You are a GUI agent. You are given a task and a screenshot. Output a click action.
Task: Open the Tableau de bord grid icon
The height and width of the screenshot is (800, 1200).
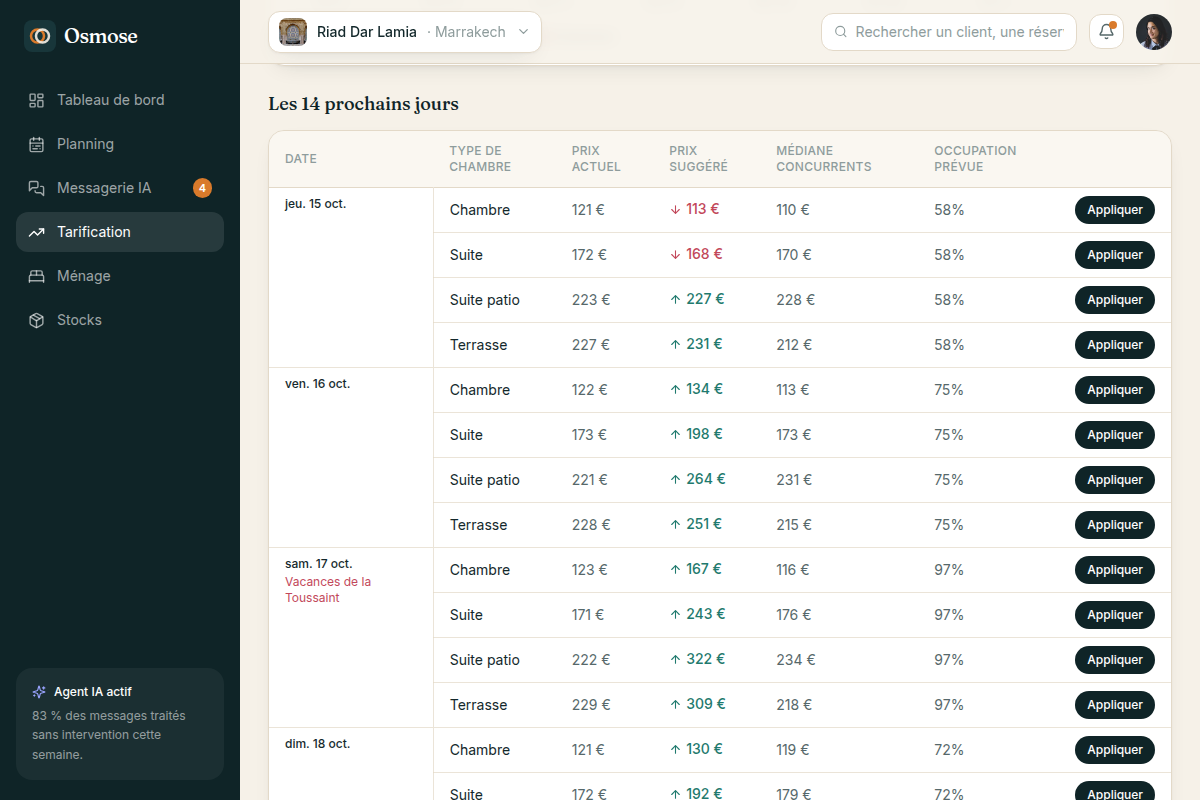pyautogui.click(x=37, y=100)
